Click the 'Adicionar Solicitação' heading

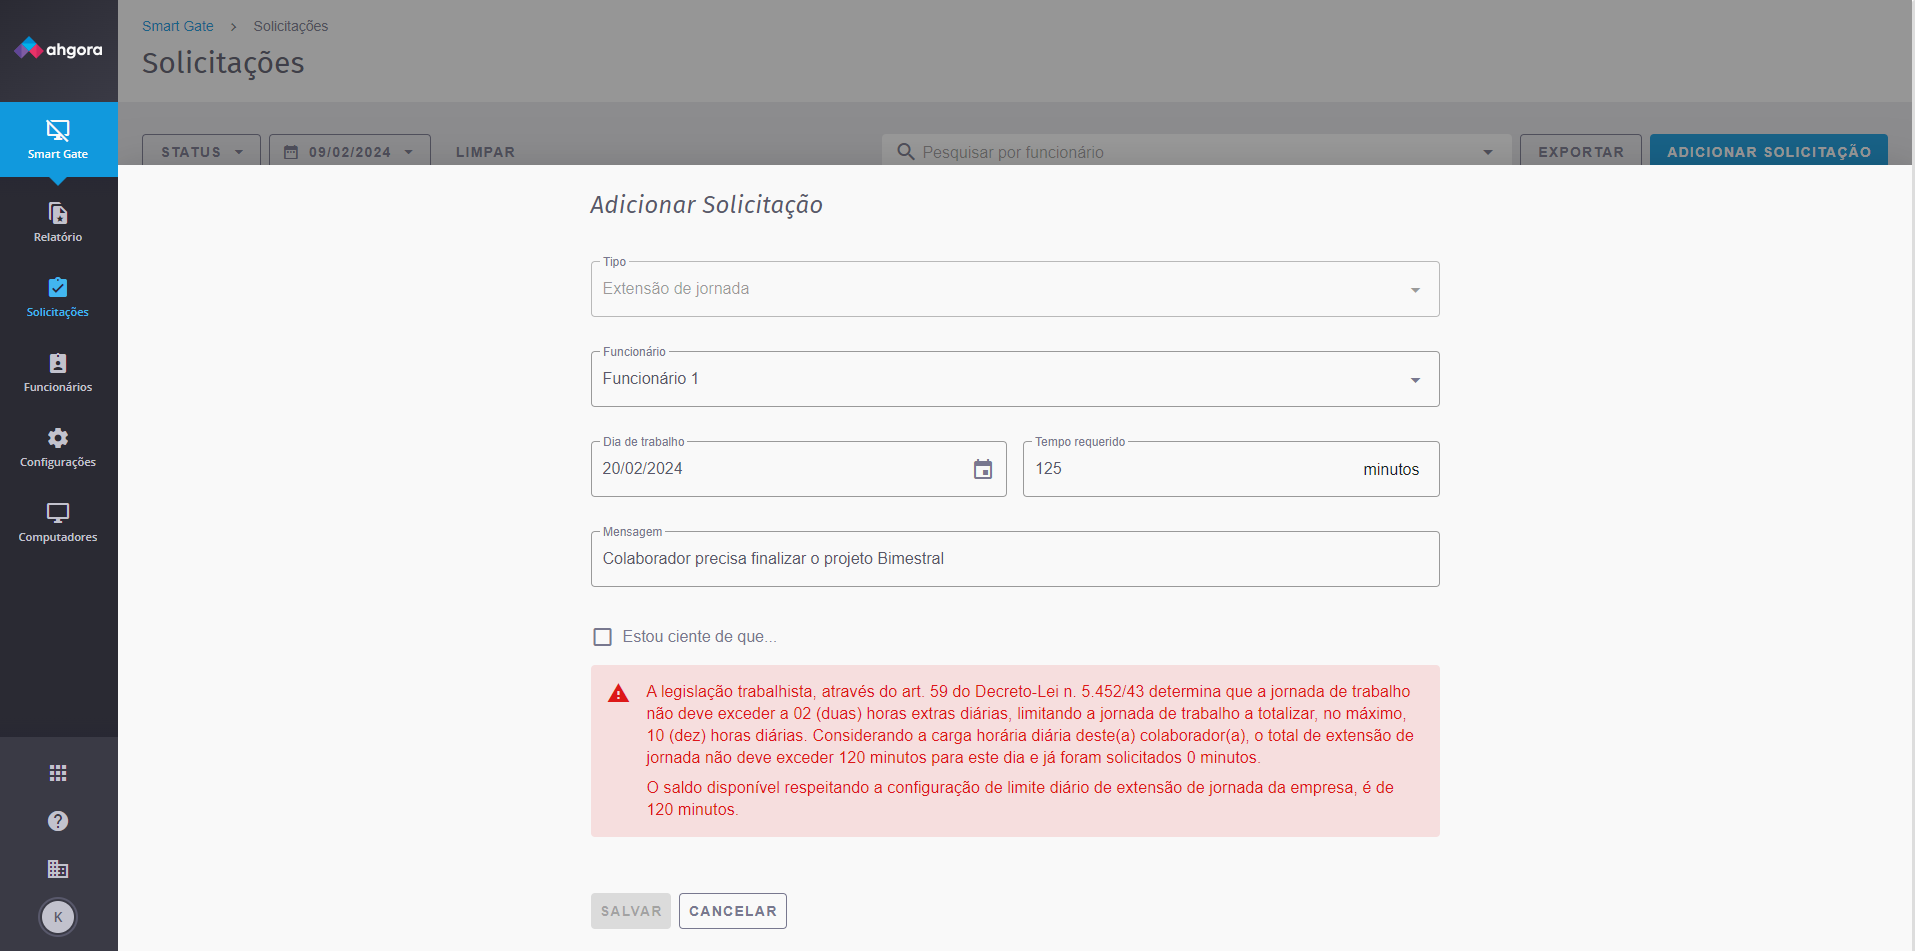pyautogui.click(x=707, y=205)
